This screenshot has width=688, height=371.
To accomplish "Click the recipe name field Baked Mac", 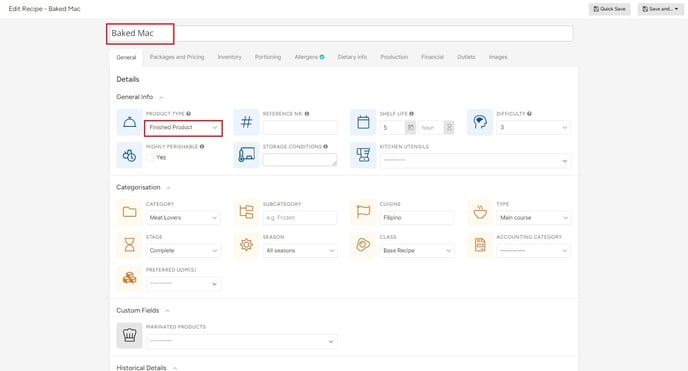I will click(341, 33).
